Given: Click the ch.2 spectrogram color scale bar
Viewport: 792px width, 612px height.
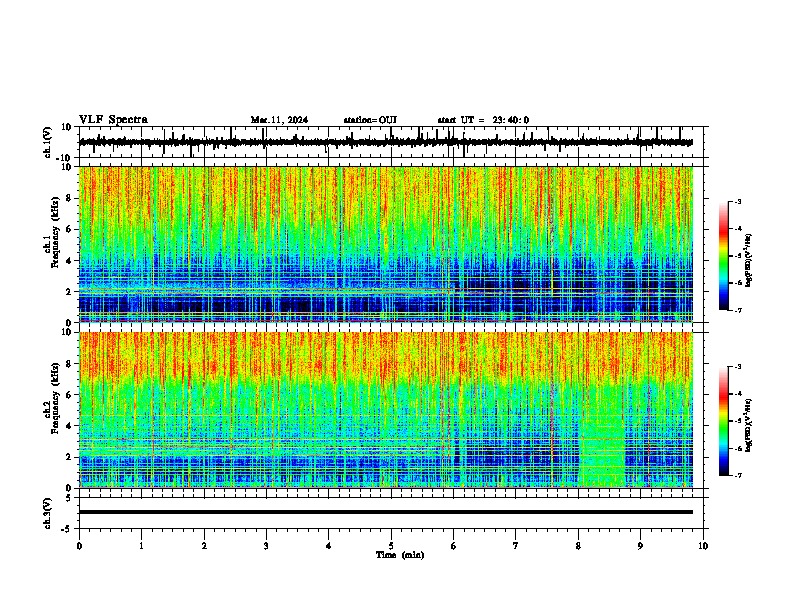Looking at the screenshot, I should coord(724,421).
